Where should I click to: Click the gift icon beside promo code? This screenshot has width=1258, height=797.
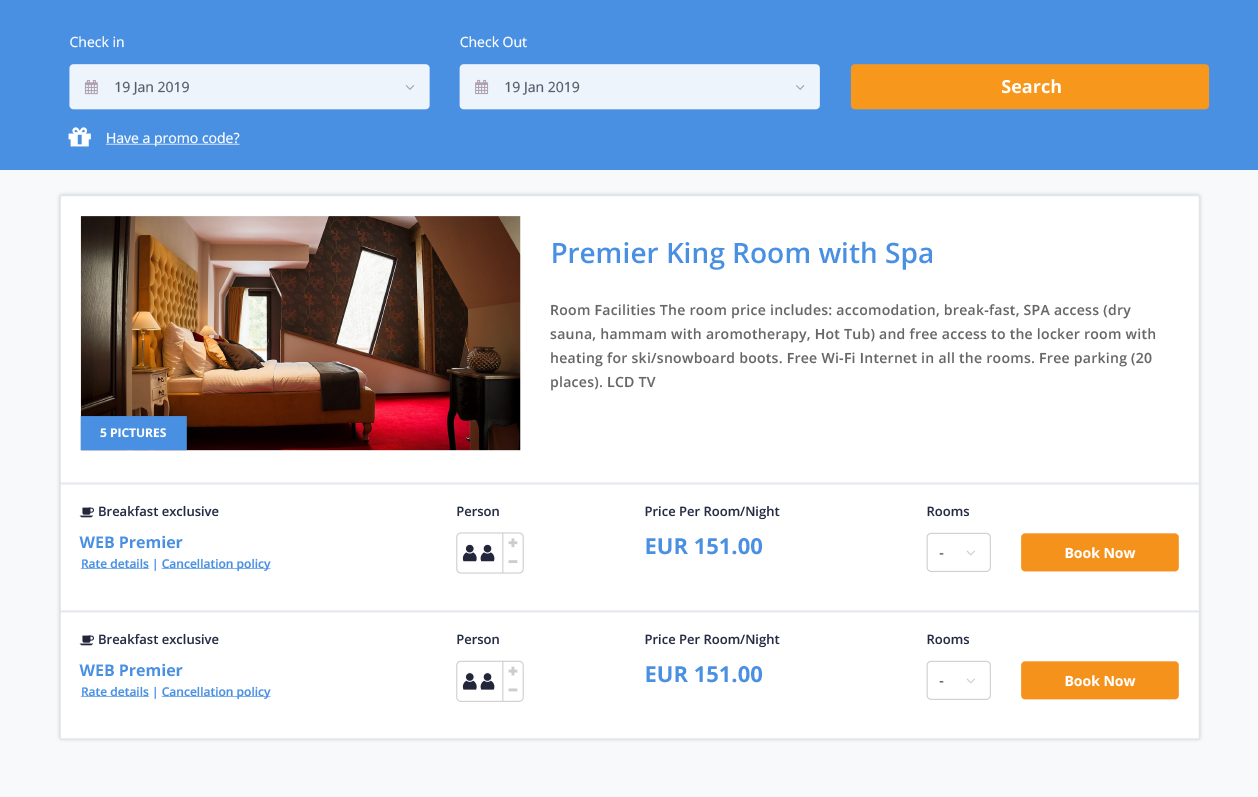(x=80, y=137)
